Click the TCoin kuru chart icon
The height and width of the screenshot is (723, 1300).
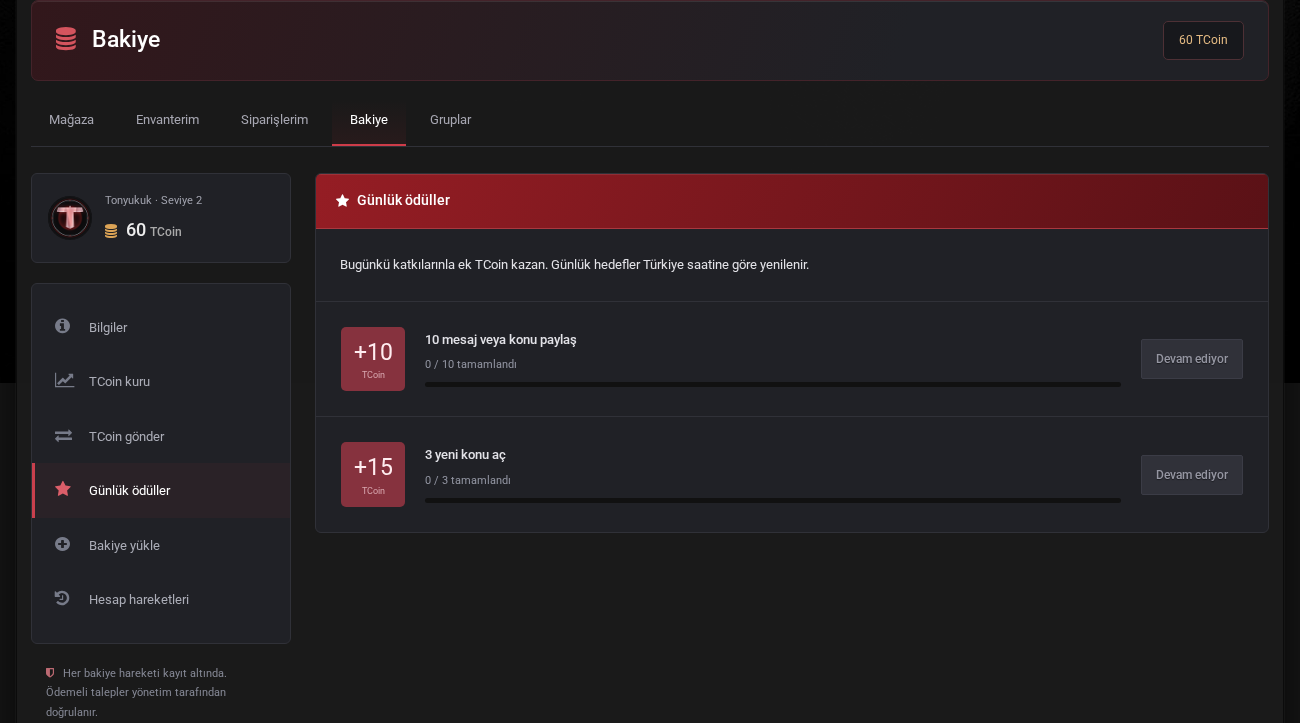point(64,380)
